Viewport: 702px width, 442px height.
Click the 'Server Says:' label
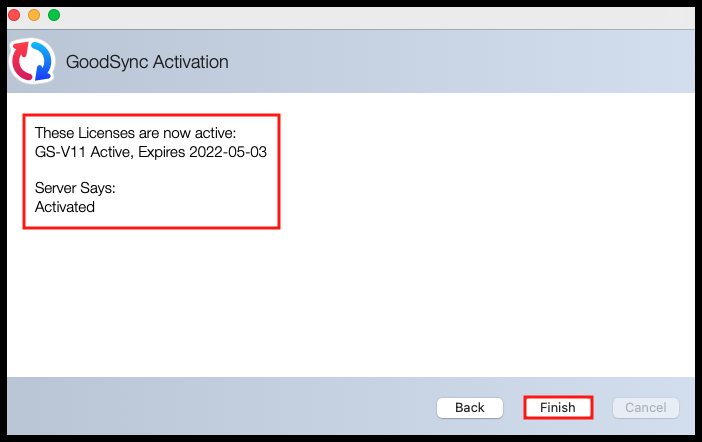pos(76,187)
